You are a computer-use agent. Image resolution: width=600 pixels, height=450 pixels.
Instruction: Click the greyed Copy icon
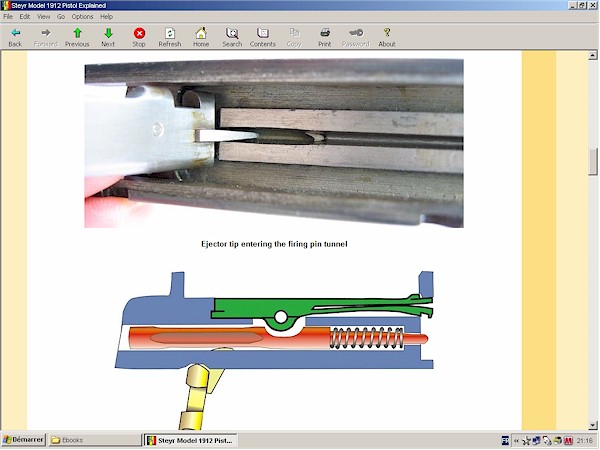point(294,38)
